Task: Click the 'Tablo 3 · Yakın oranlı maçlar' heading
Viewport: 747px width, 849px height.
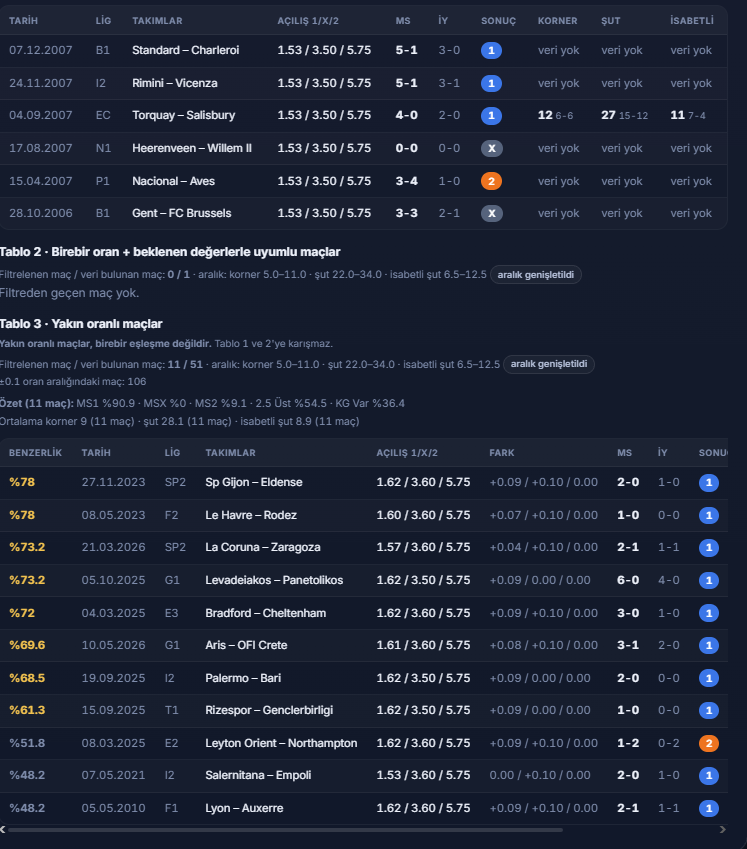Action: [81, 324]
